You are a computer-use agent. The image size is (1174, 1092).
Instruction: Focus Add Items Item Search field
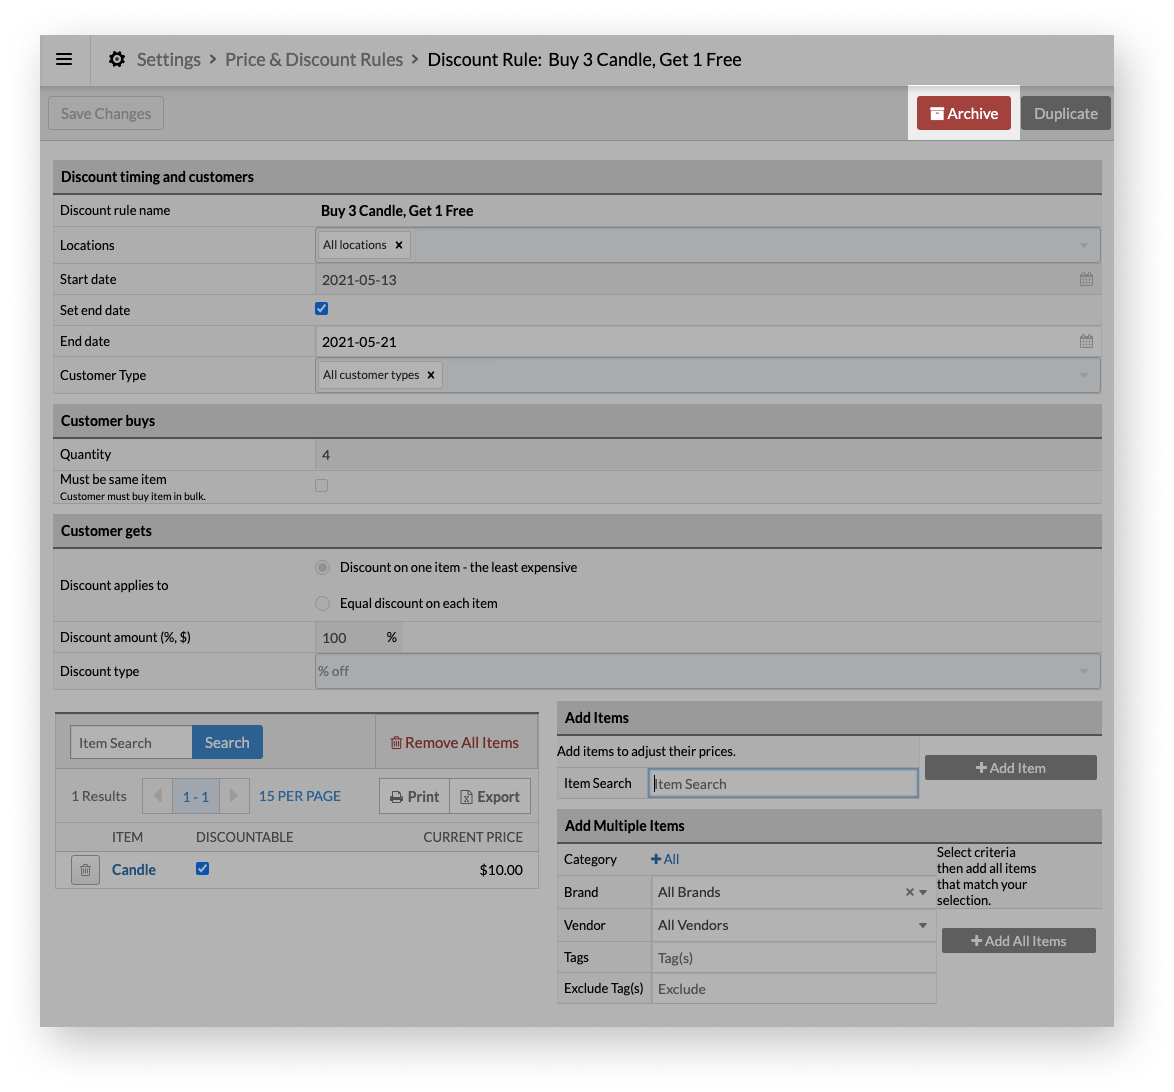coord(783,783)
